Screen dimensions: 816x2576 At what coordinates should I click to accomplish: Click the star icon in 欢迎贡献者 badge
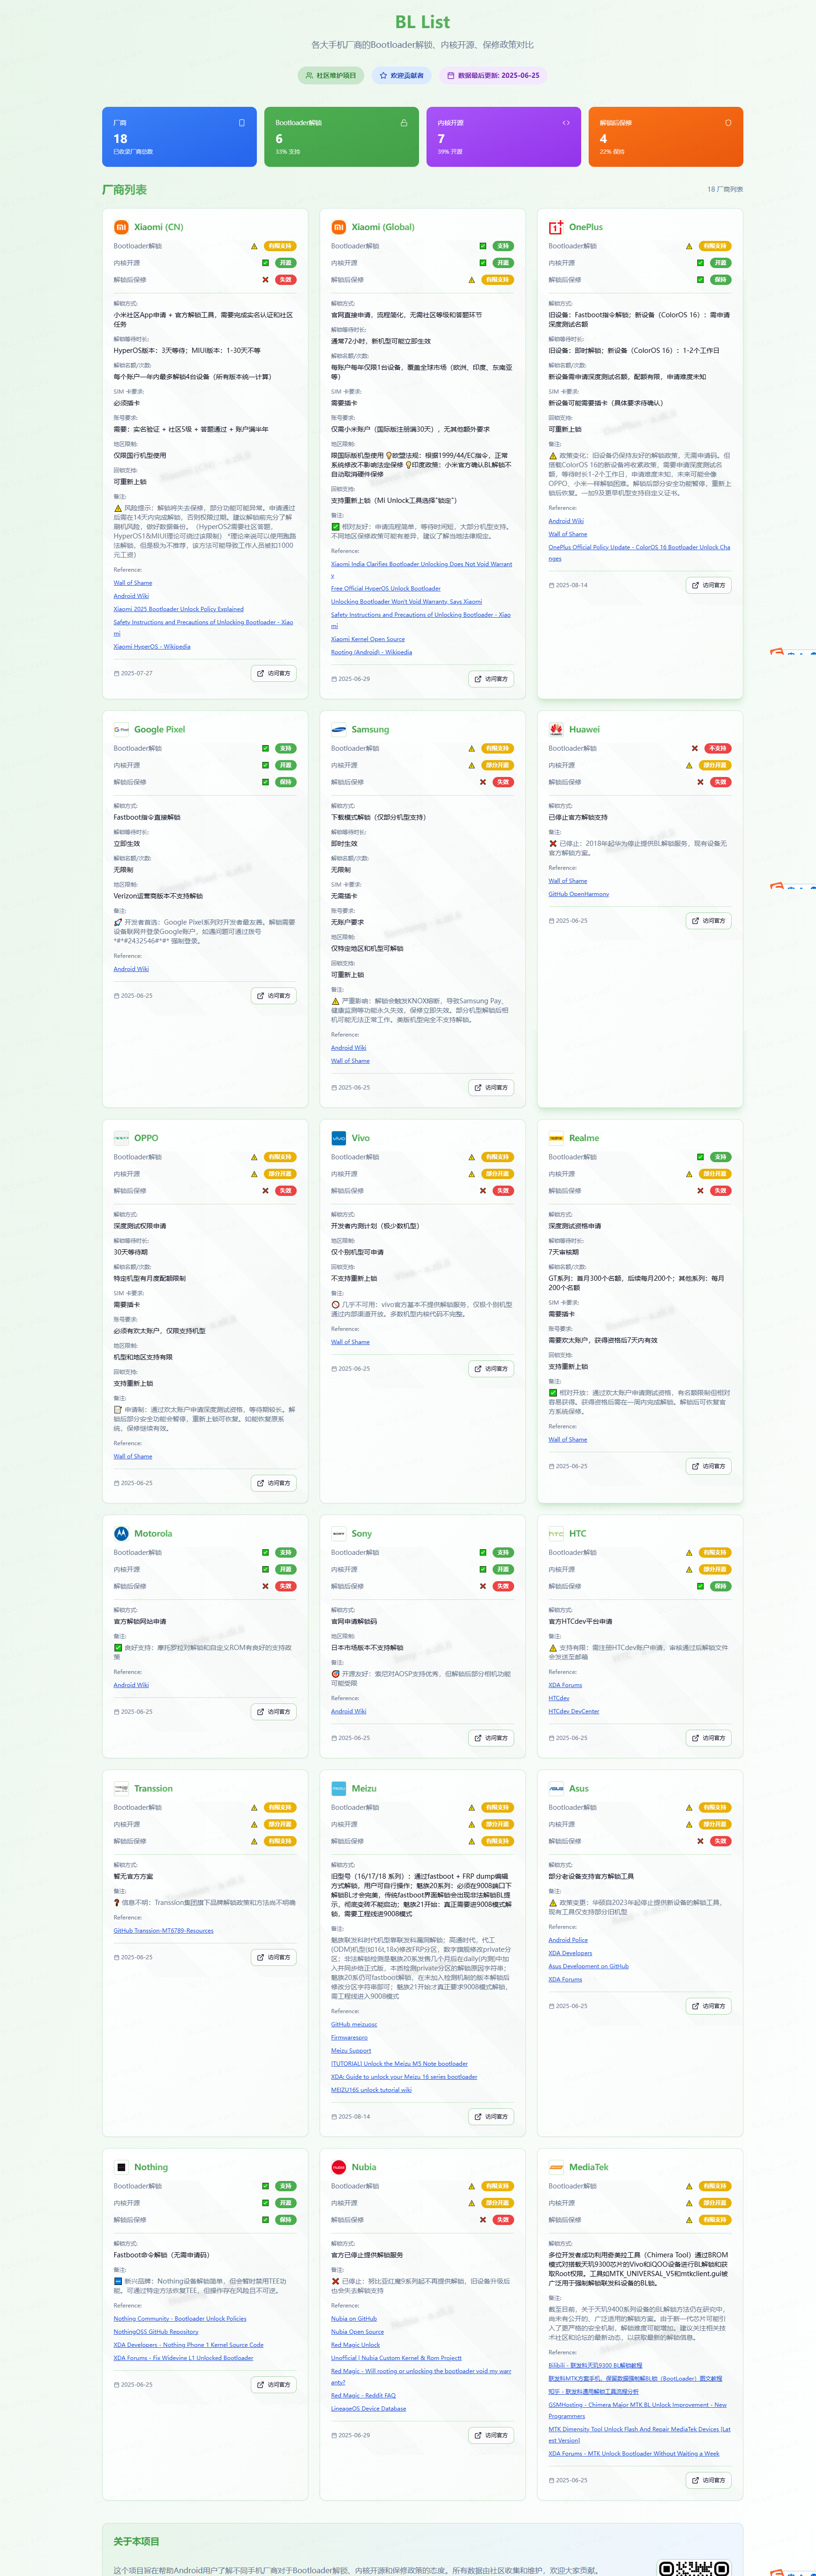pyautogui.click(x=383, y=75)
